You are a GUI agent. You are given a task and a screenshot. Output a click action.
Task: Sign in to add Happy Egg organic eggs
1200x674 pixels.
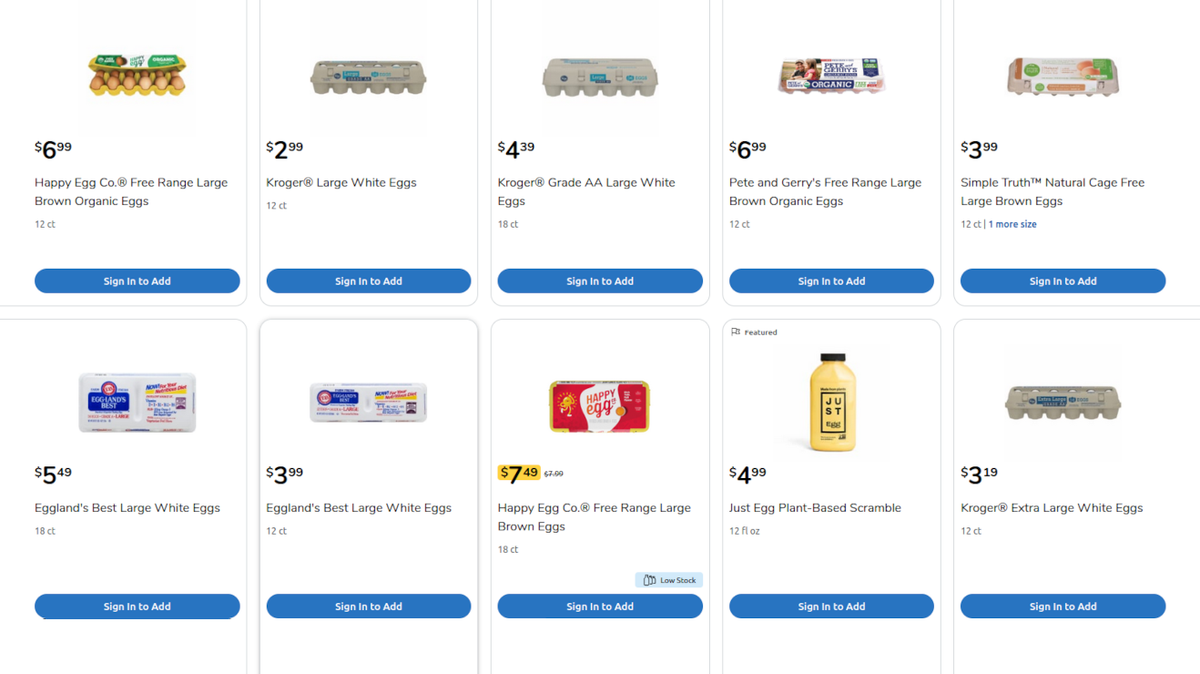pos(137,281)
